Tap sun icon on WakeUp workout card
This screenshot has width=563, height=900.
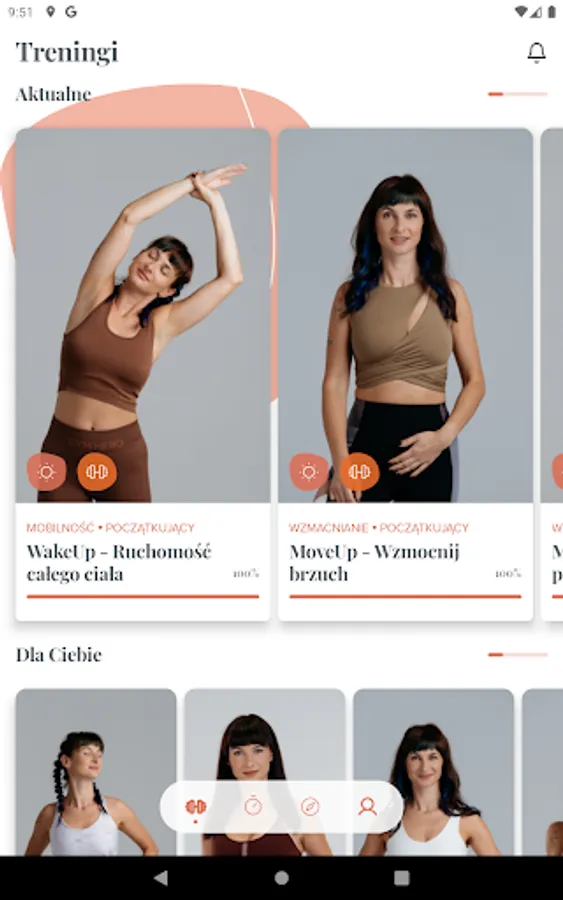pos(46,472)
